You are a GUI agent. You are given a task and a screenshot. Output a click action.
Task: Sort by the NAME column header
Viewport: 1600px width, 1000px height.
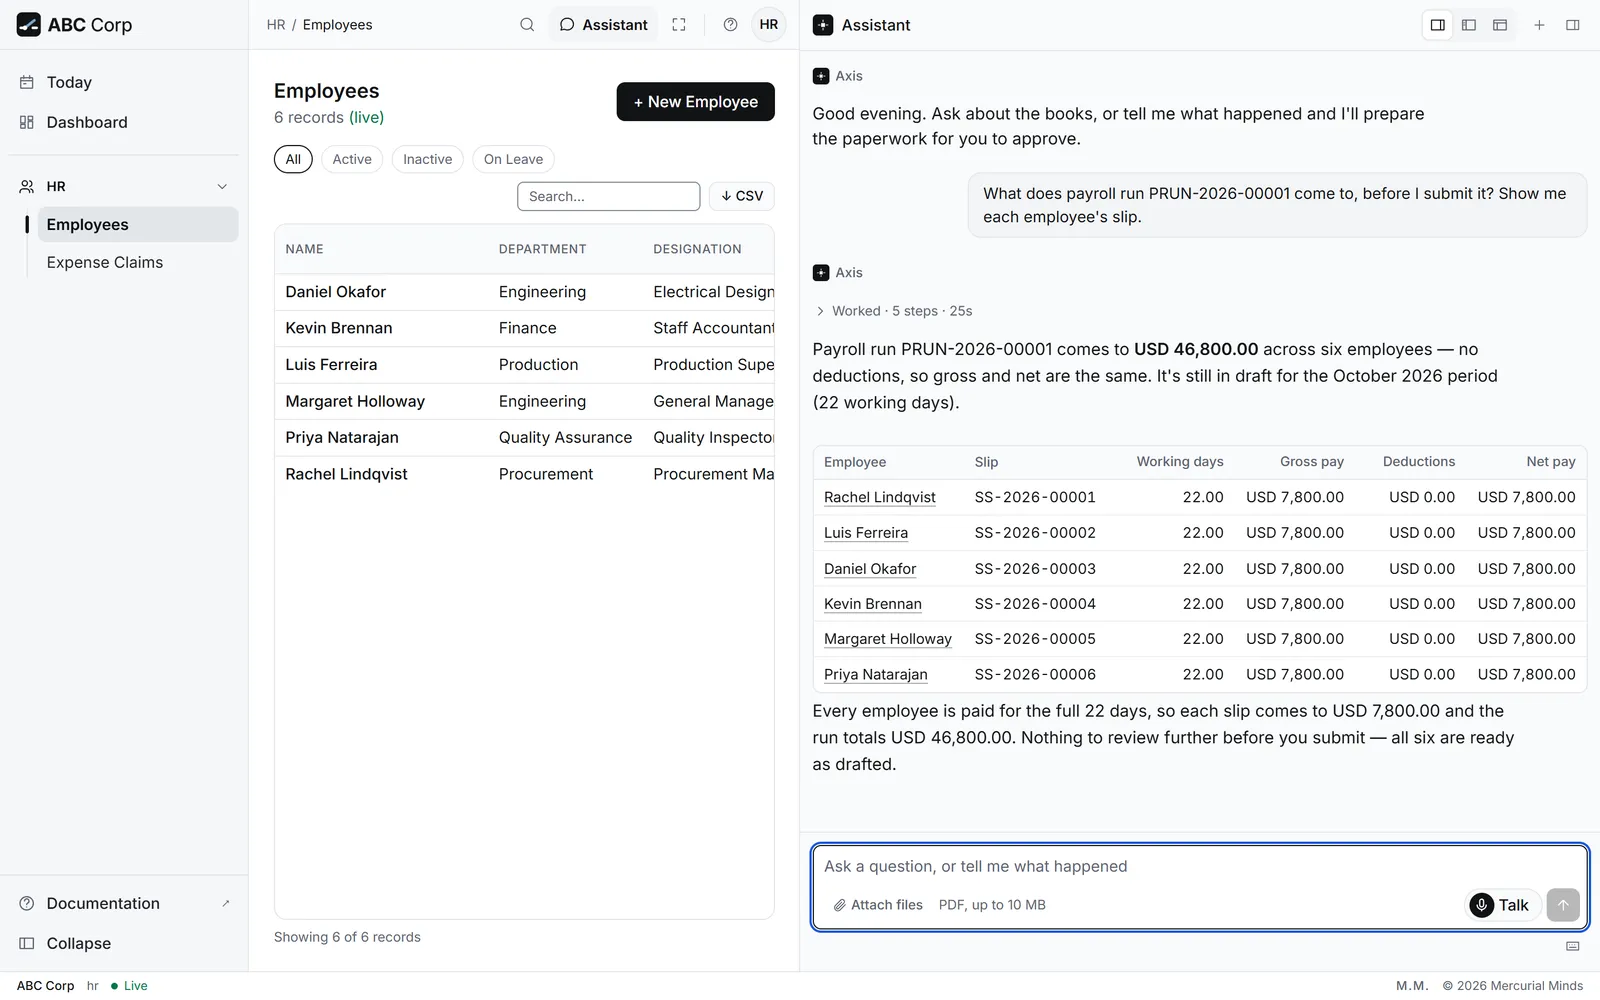(304, 249)
